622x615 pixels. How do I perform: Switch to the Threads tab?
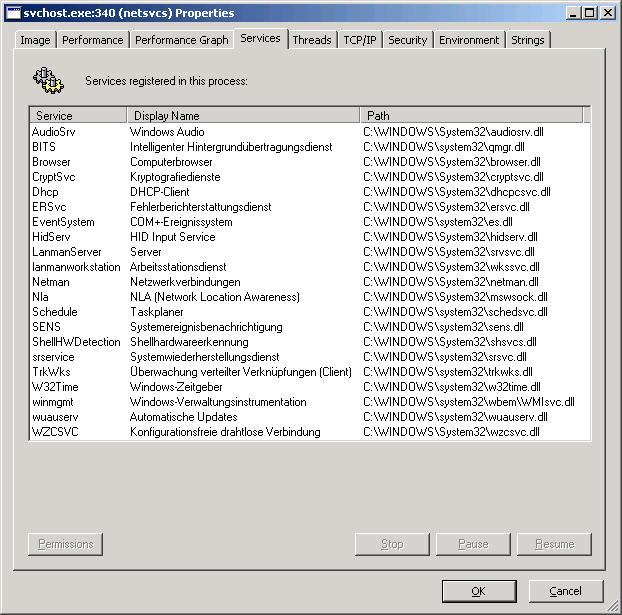312,40
